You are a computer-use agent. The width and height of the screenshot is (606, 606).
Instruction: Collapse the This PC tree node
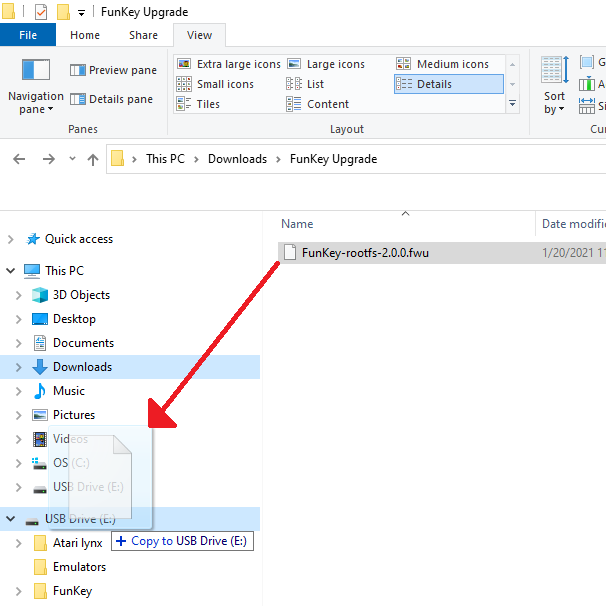tap(11, 271)
